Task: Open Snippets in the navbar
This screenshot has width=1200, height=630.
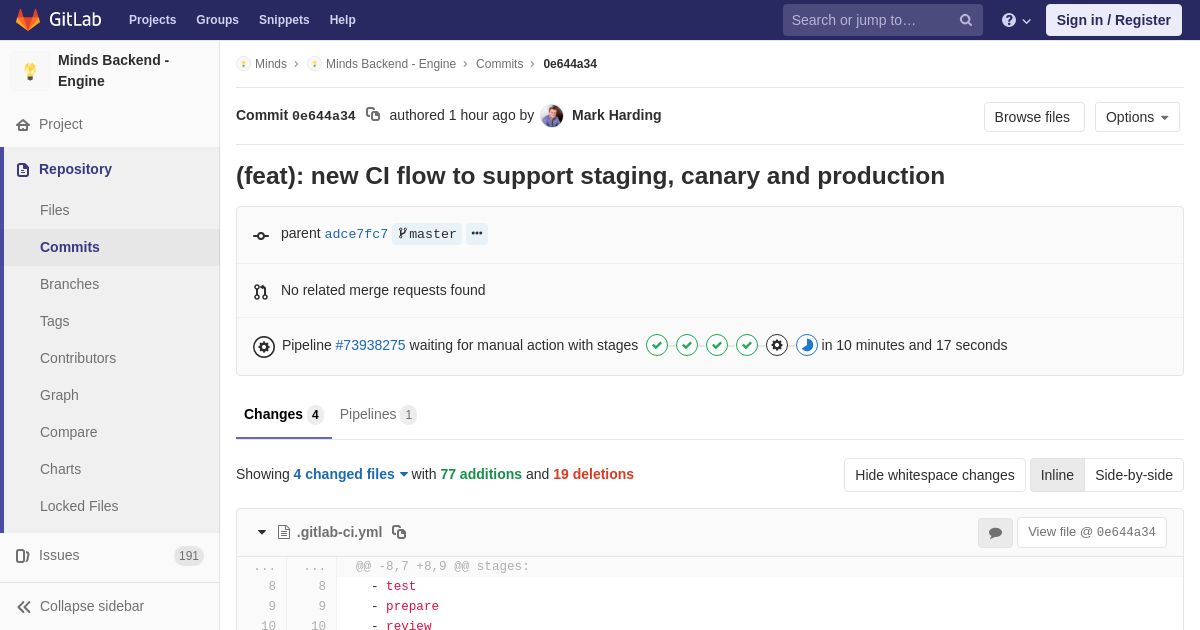Action: point(284,20)
